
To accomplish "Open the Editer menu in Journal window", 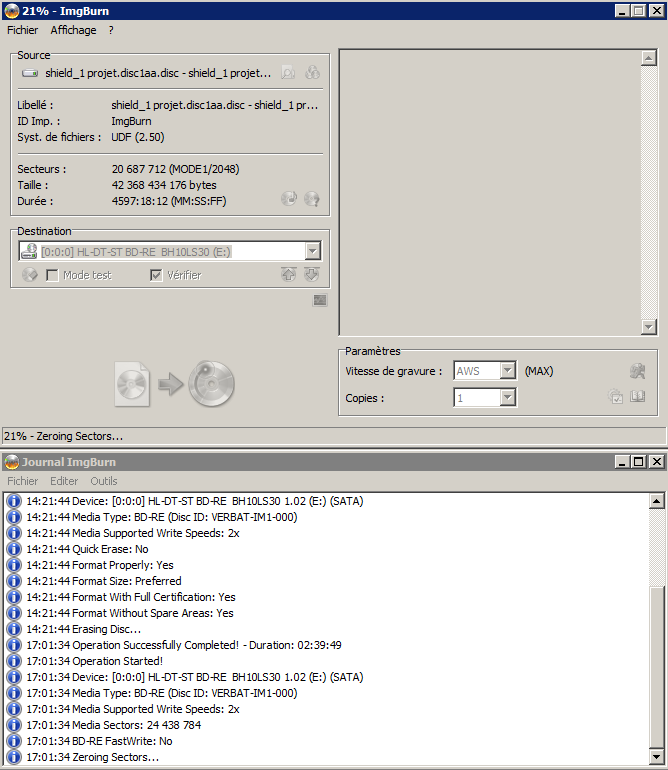I will coord(64,481).
